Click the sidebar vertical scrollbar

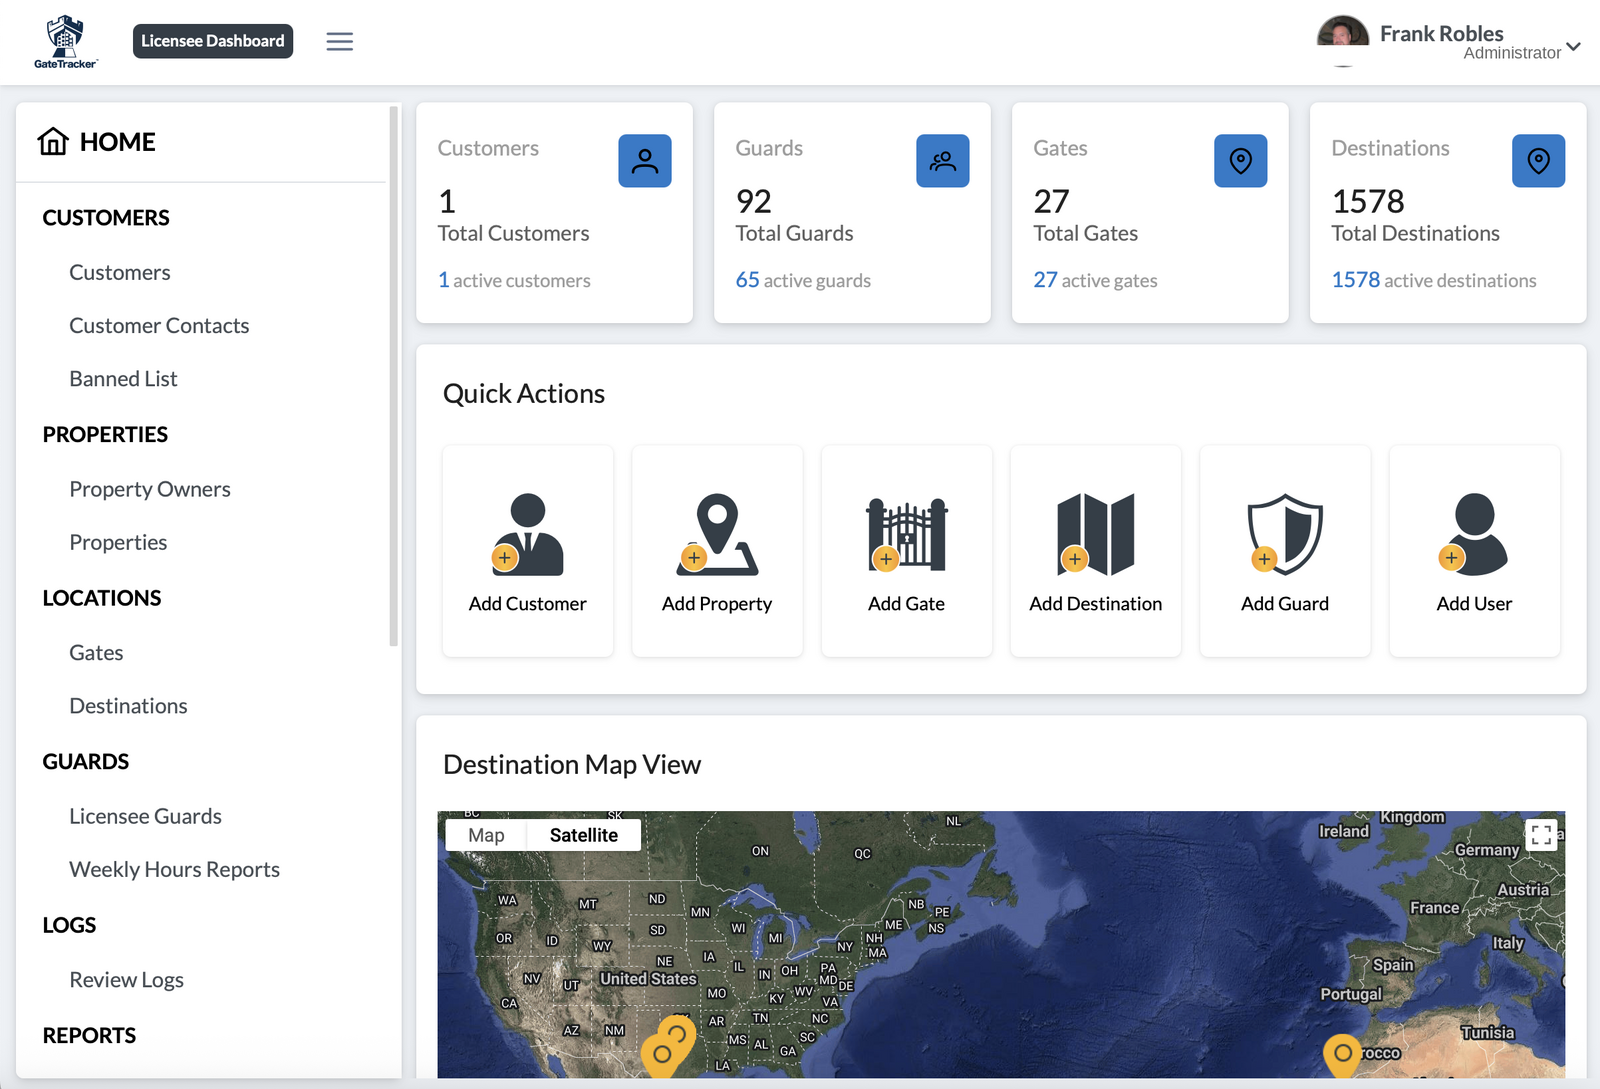394,376
